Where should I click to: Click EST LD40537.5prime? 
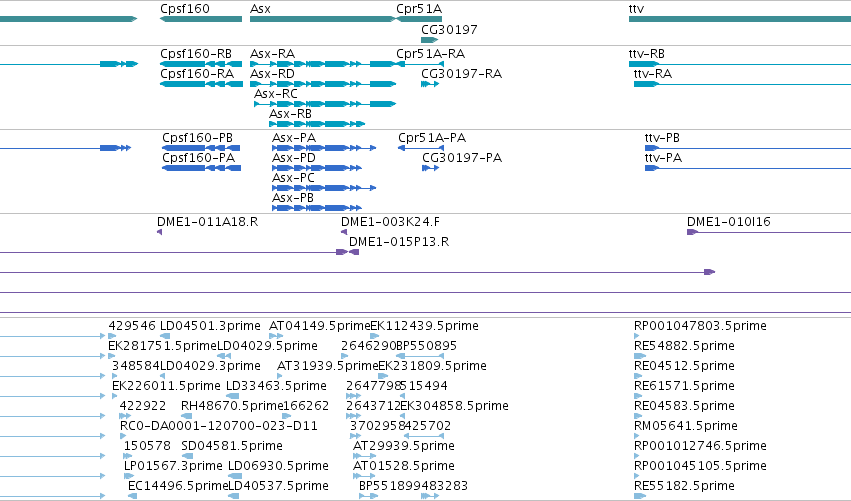pyautogui.click(x=278, y=486)
